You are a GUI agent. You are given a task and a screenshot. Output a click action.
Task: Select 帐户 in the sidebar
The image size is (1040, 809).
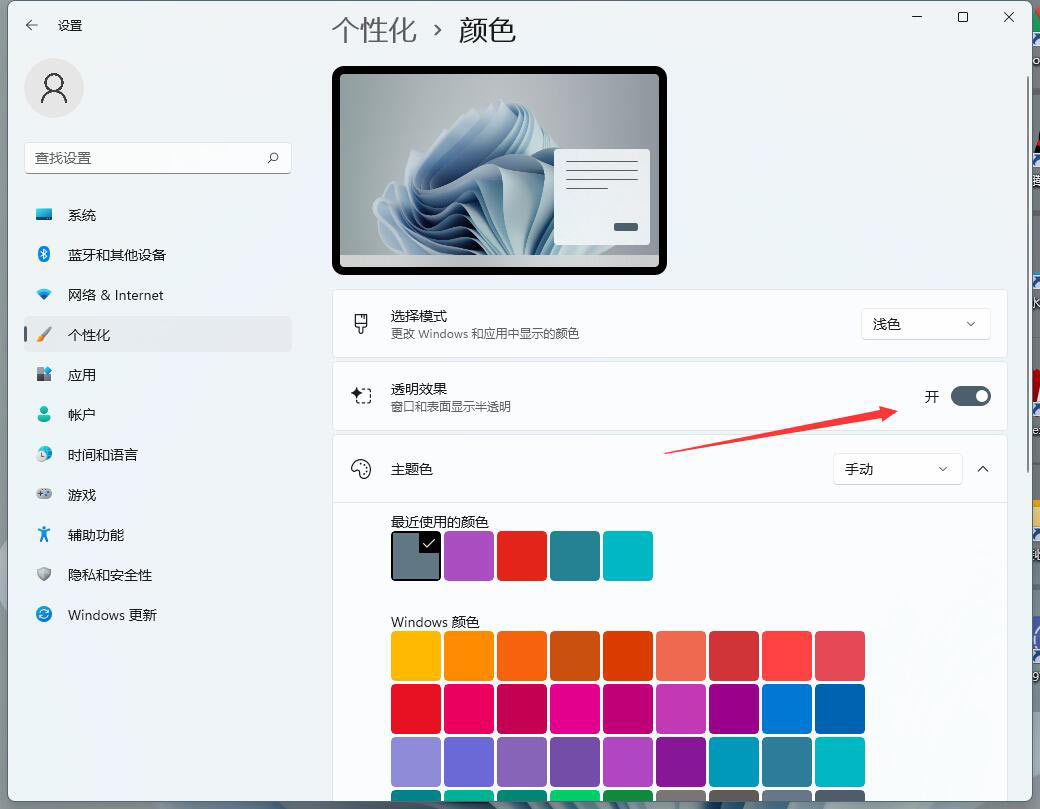click(82, 414)
